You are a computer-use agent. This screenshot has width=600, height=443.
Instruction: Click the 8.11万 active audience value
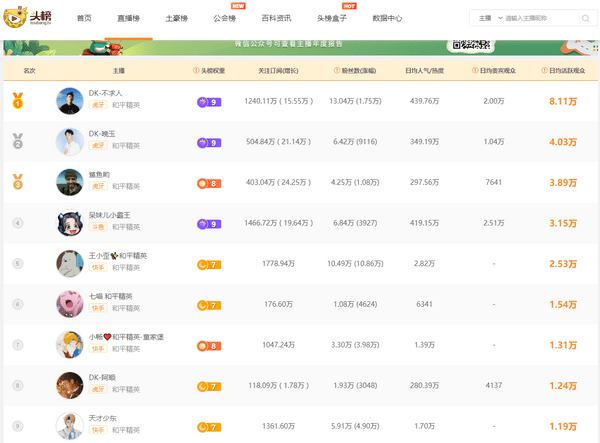(563, 101)
